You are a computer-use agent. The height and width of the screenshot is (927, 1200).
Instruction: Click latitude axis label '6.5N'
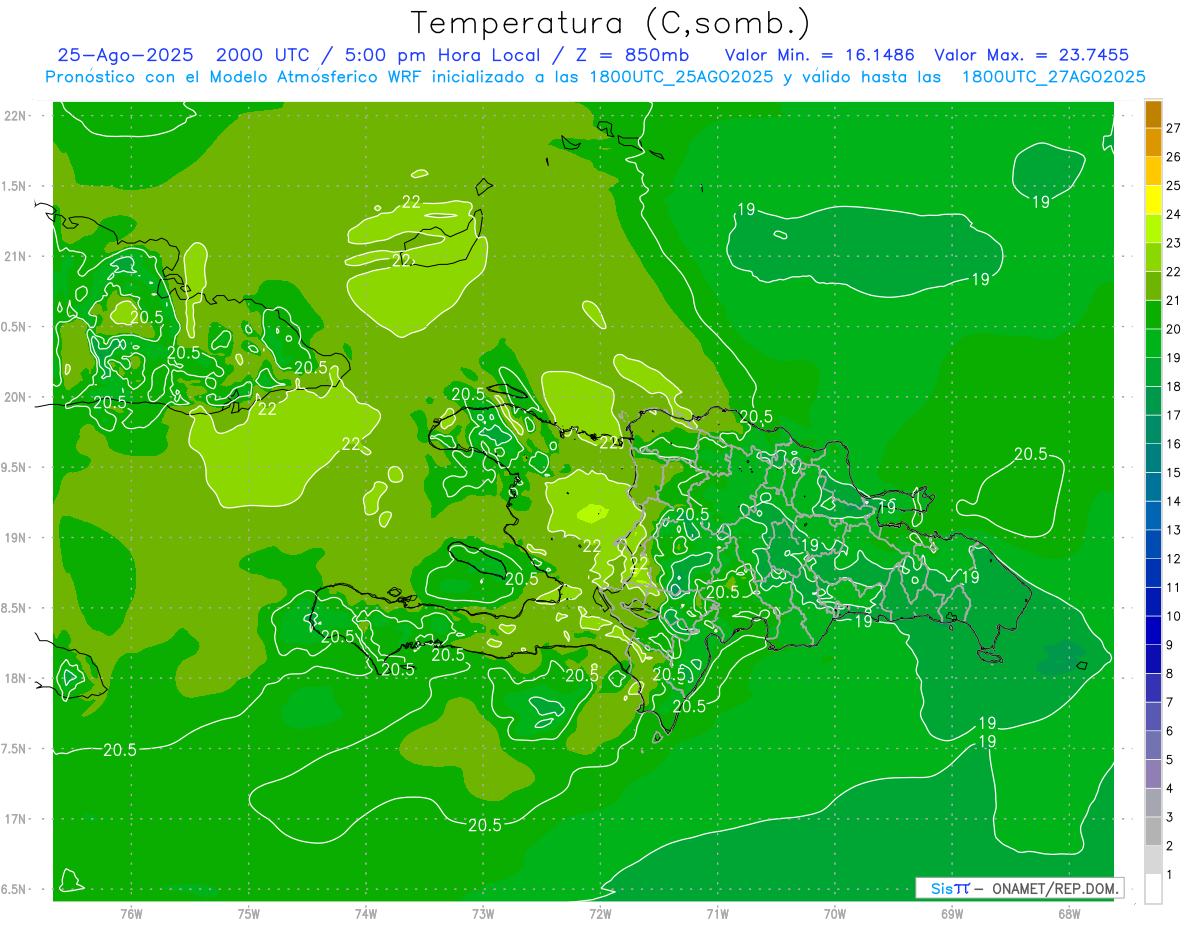click(15, 889)
